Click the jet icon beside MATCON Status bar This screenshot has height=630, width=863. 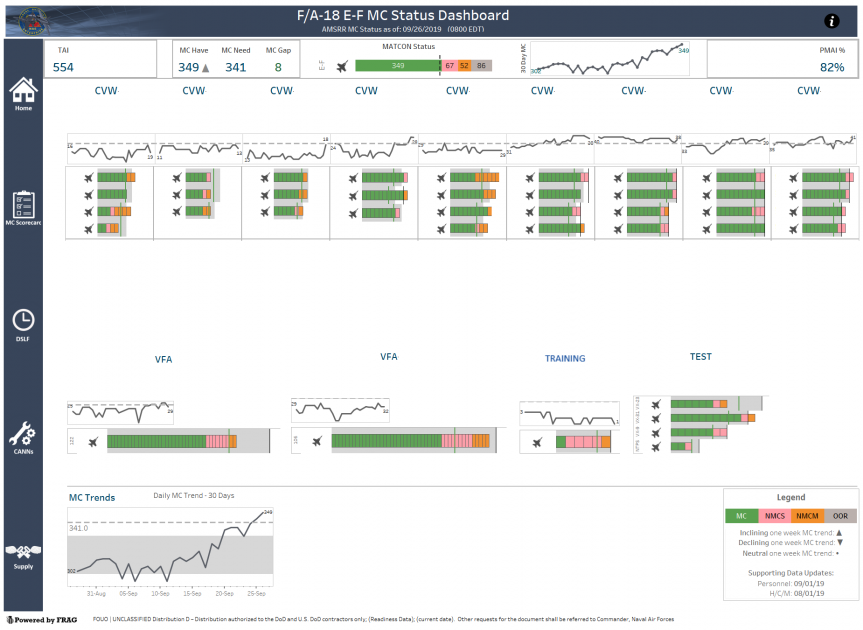342,66
